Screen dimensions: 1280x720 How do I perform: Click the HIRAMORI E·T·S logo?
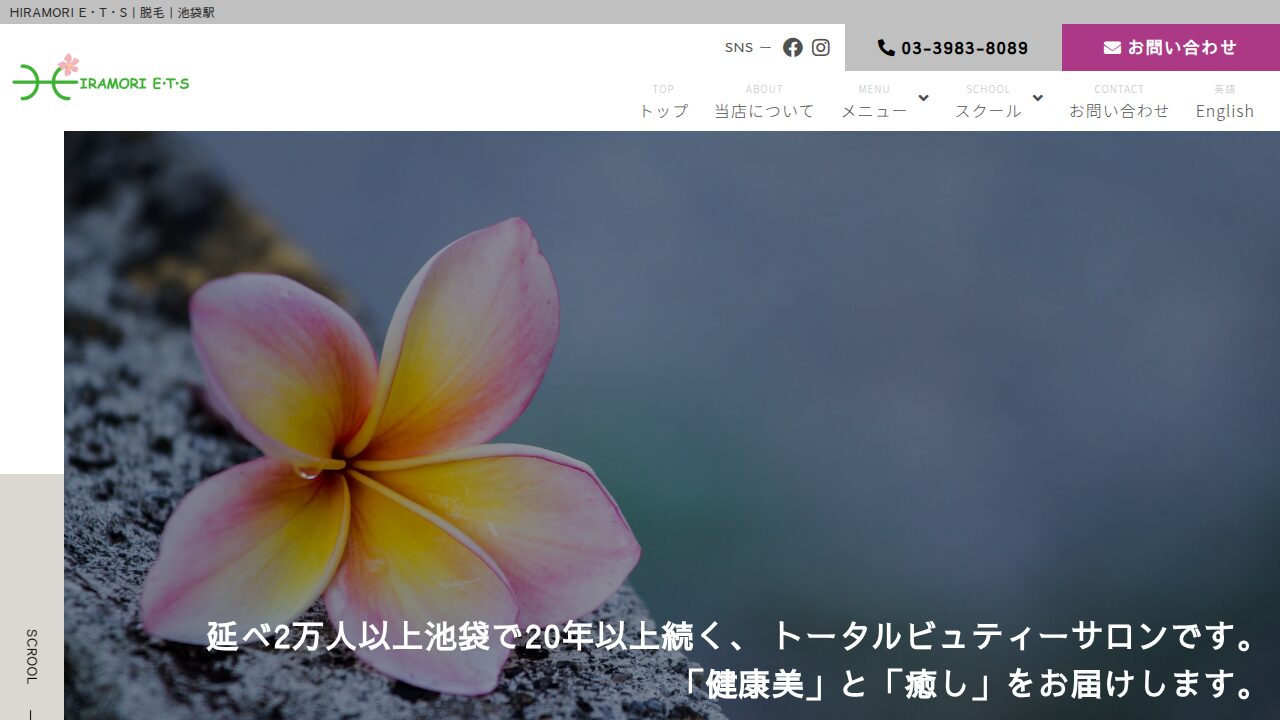click(101, 79)
